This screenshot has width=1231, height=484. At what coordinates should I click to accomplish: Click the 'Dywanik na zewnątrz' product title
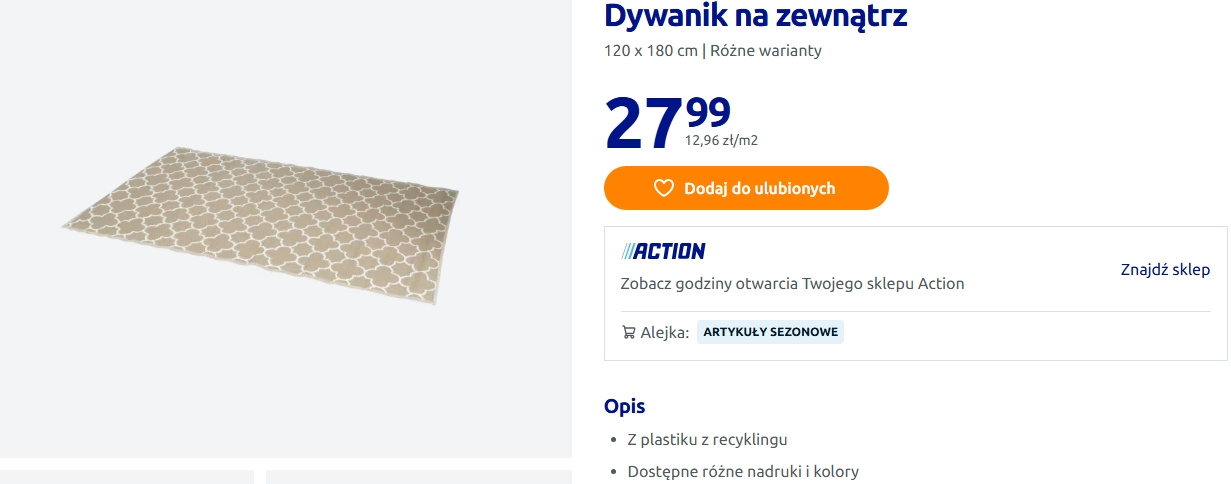click(756, 17)
